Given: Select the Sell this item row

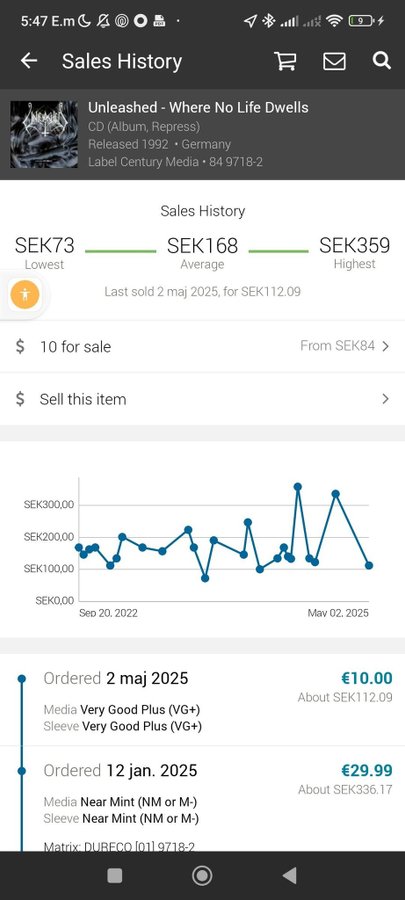Looking at the screenshot, I should (x=202, y=399).
